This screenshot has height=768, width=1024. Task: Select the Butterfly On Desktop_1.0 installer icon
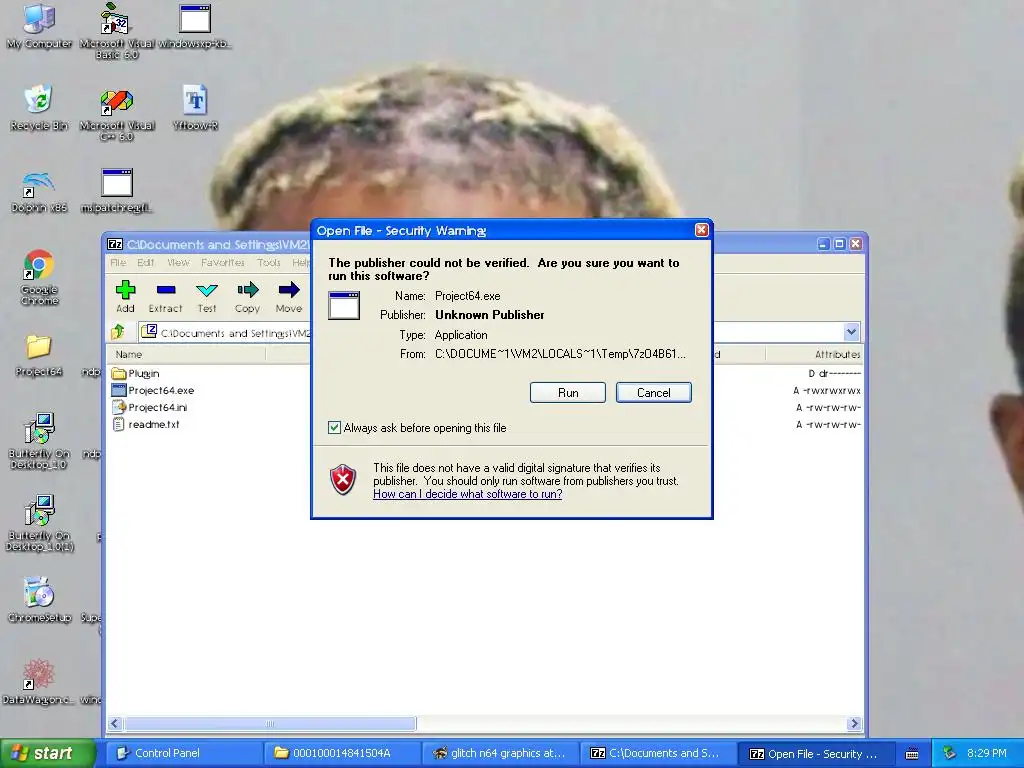tap(39, 441)
